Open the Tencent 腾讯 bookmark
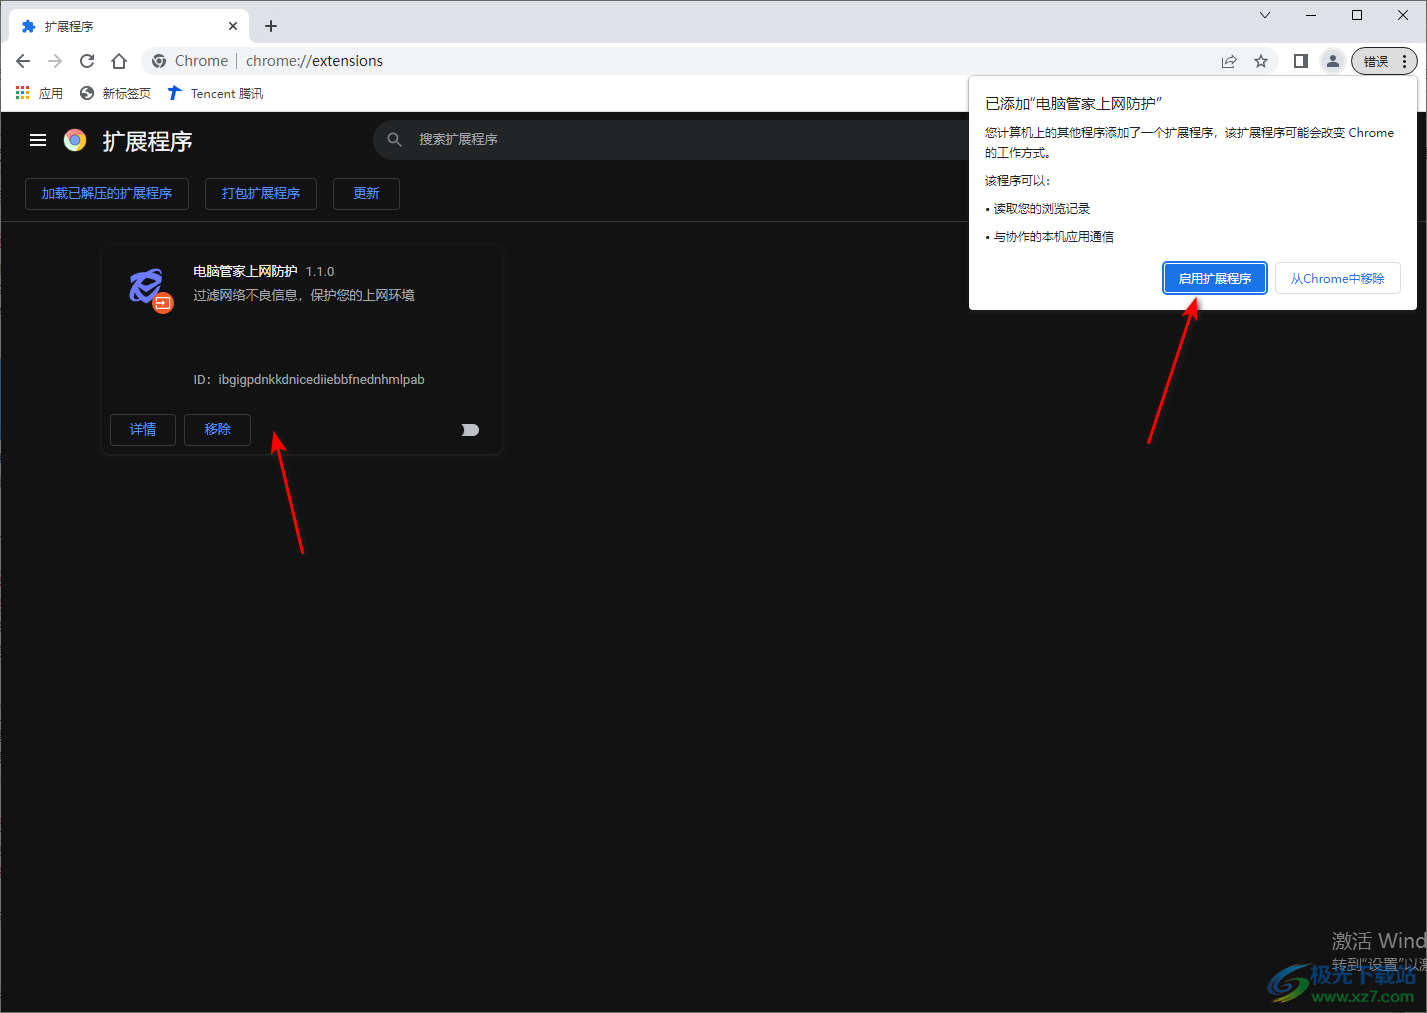Viewport: 1427px width, 1013px height. [215, 93]
